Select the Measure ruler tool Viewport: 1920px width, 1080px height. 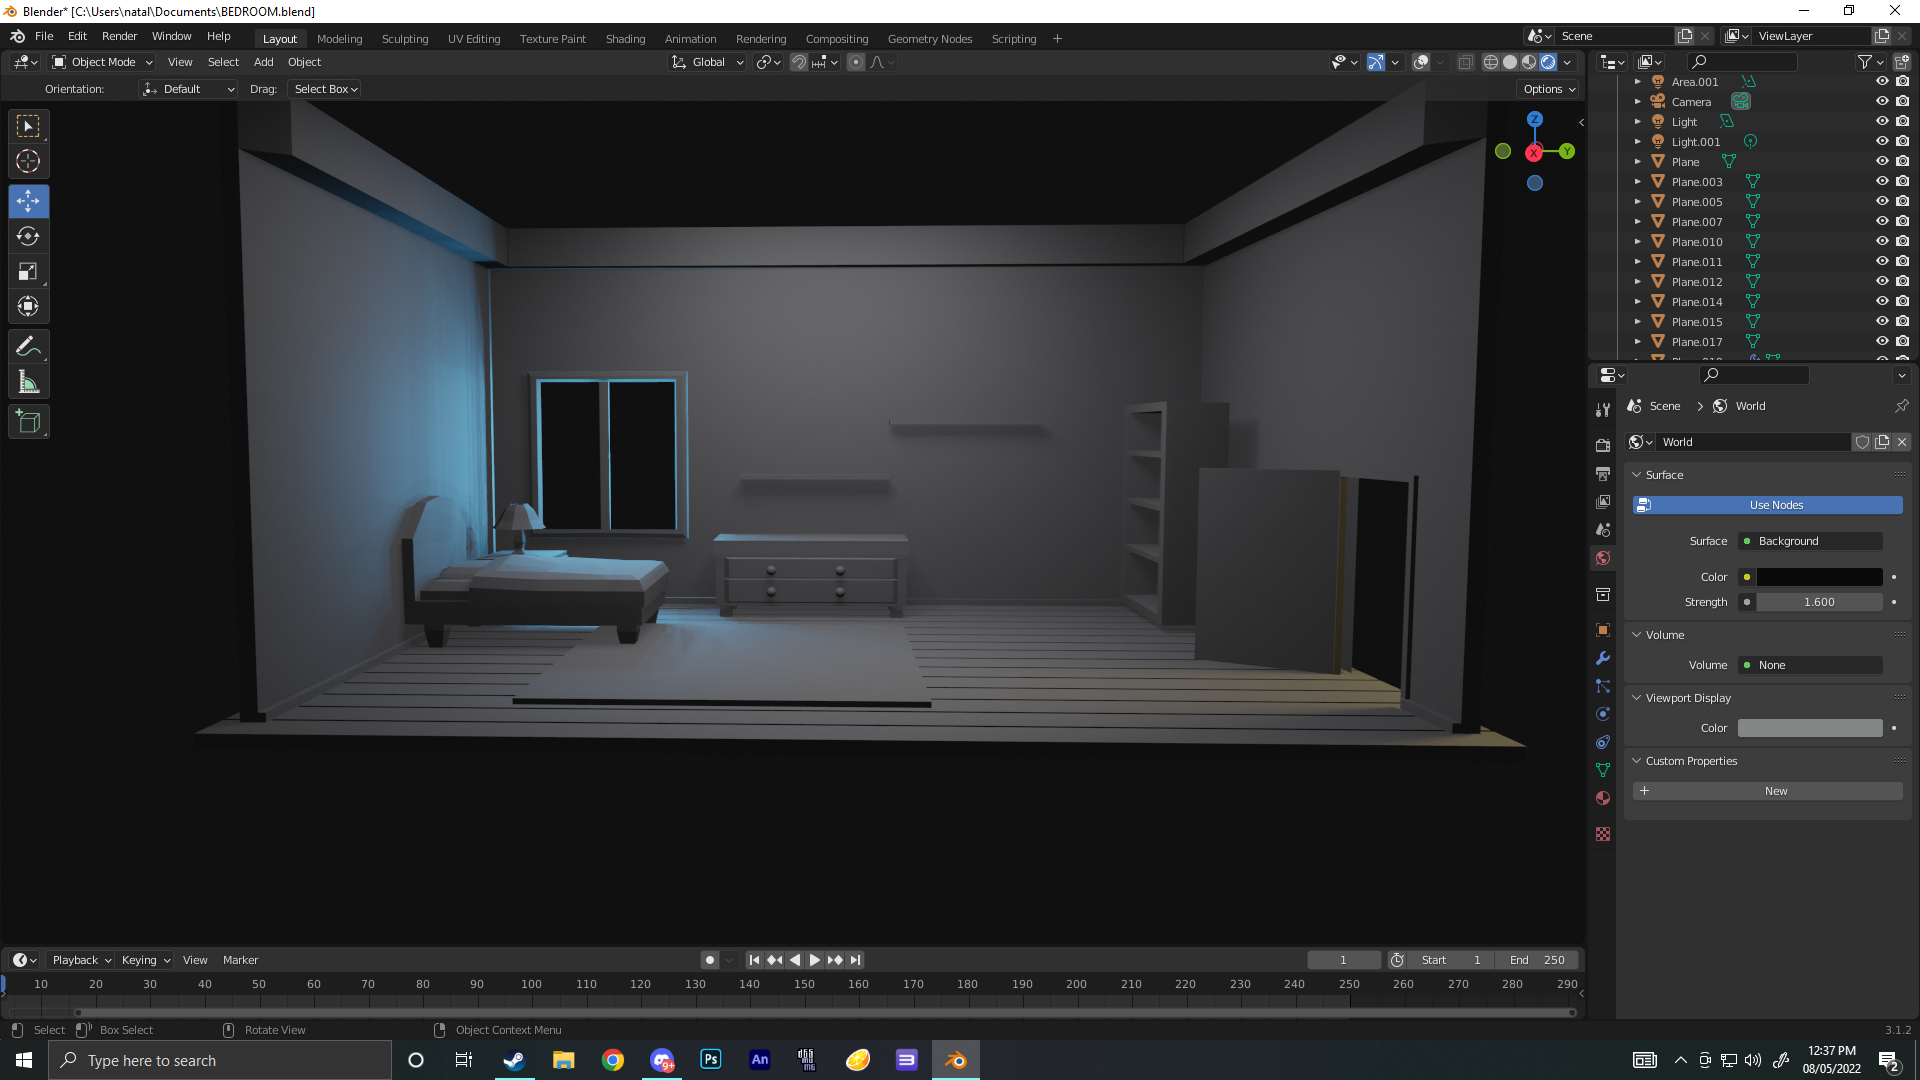tap(28, 382)
